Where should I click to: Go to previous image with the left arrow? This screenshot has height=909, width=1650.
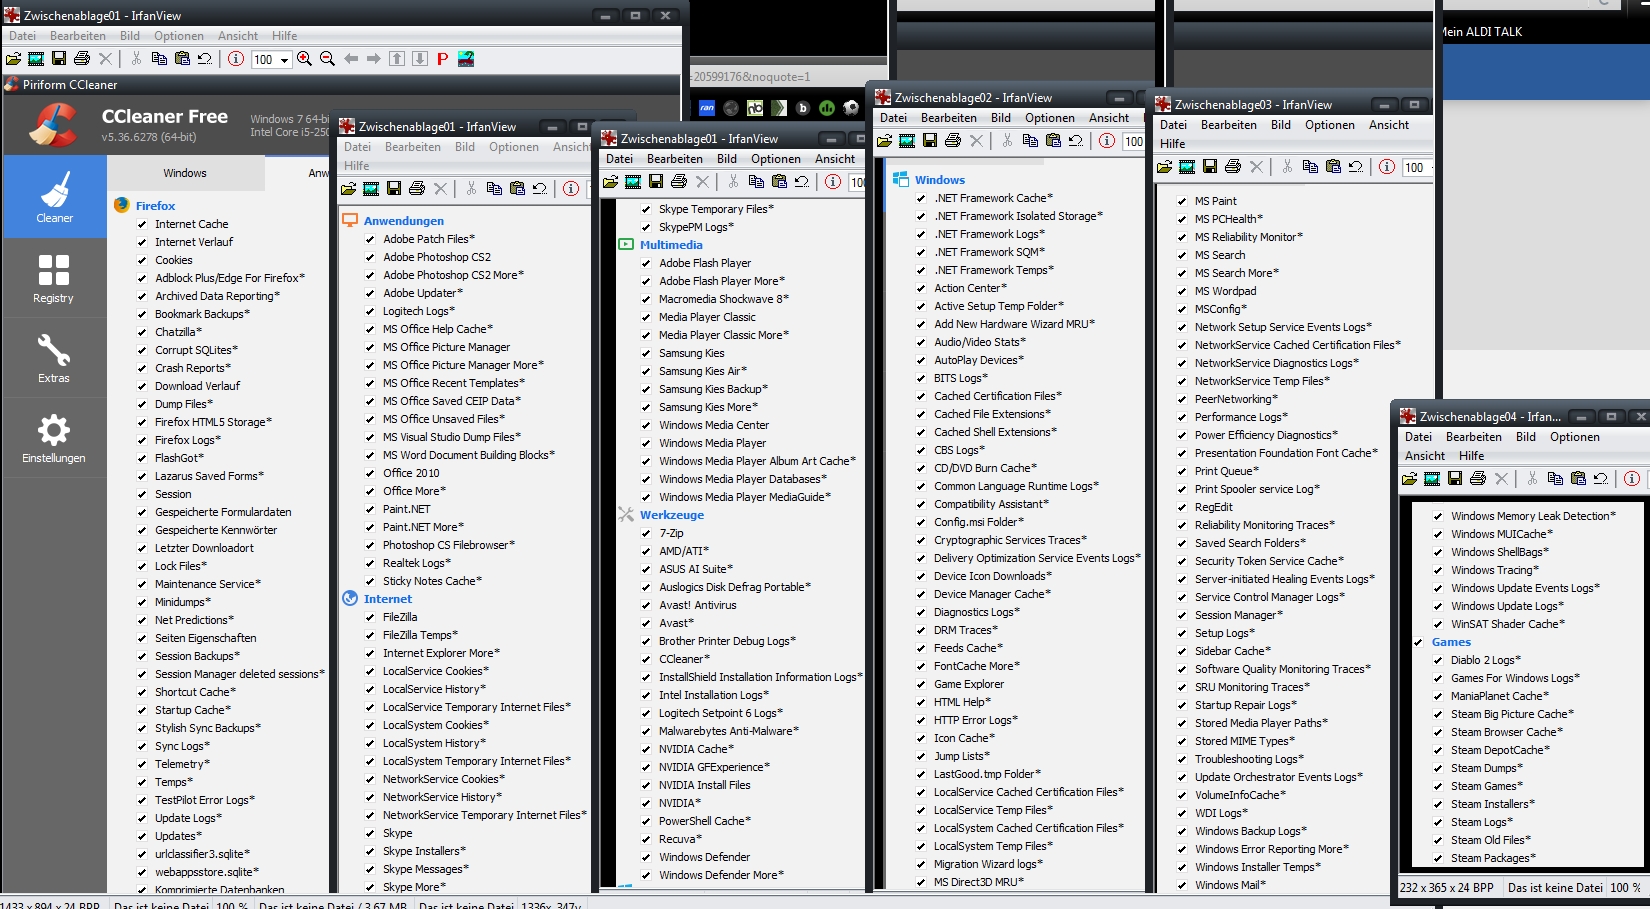click(x=351, y=59)
